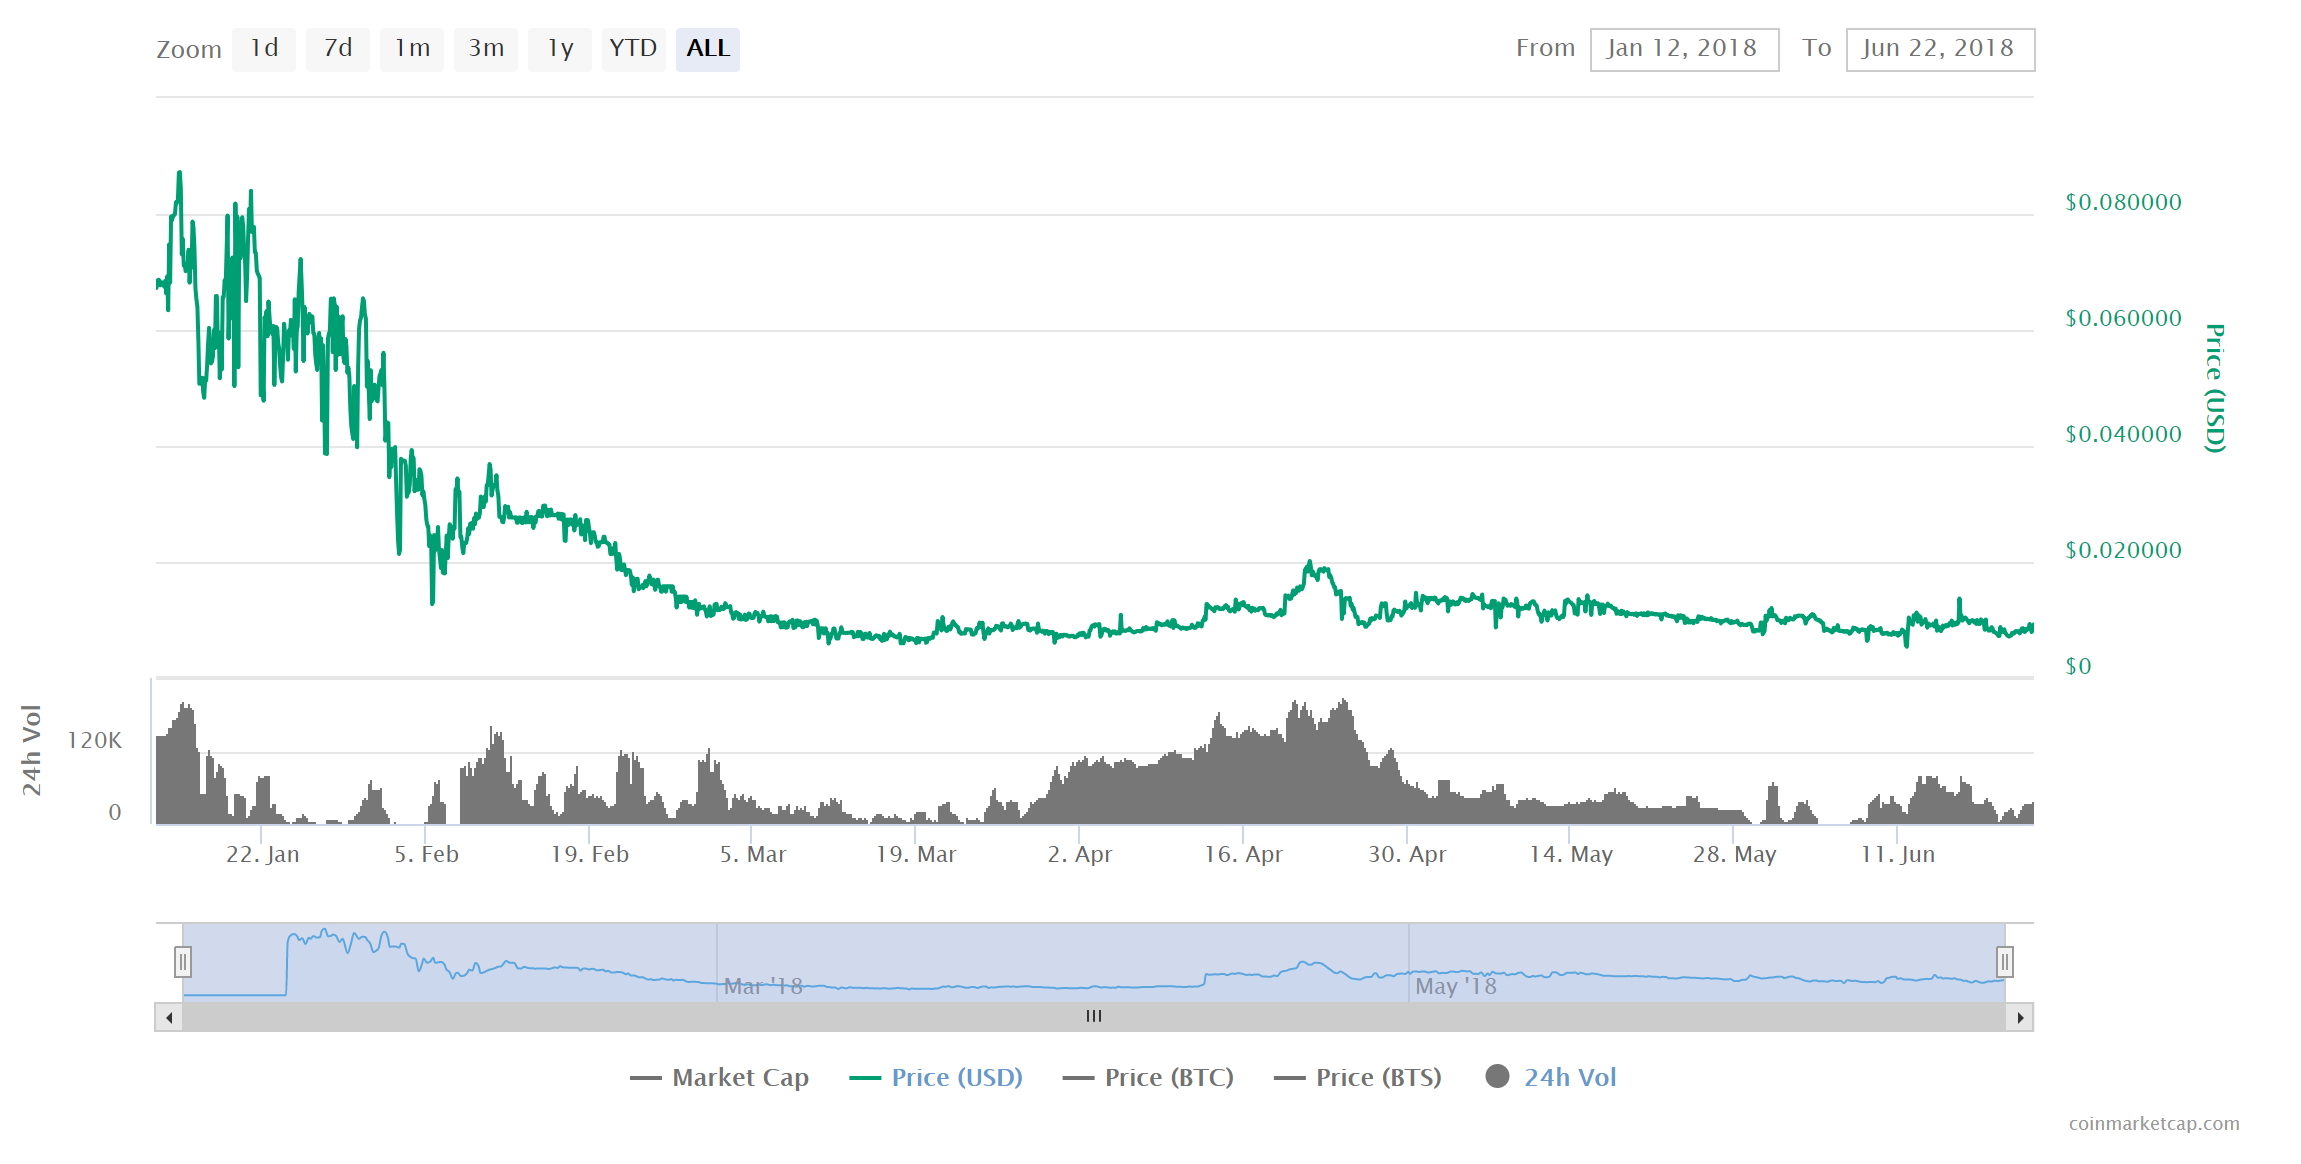Click the 24h Vol axis title

pos(31,750)
